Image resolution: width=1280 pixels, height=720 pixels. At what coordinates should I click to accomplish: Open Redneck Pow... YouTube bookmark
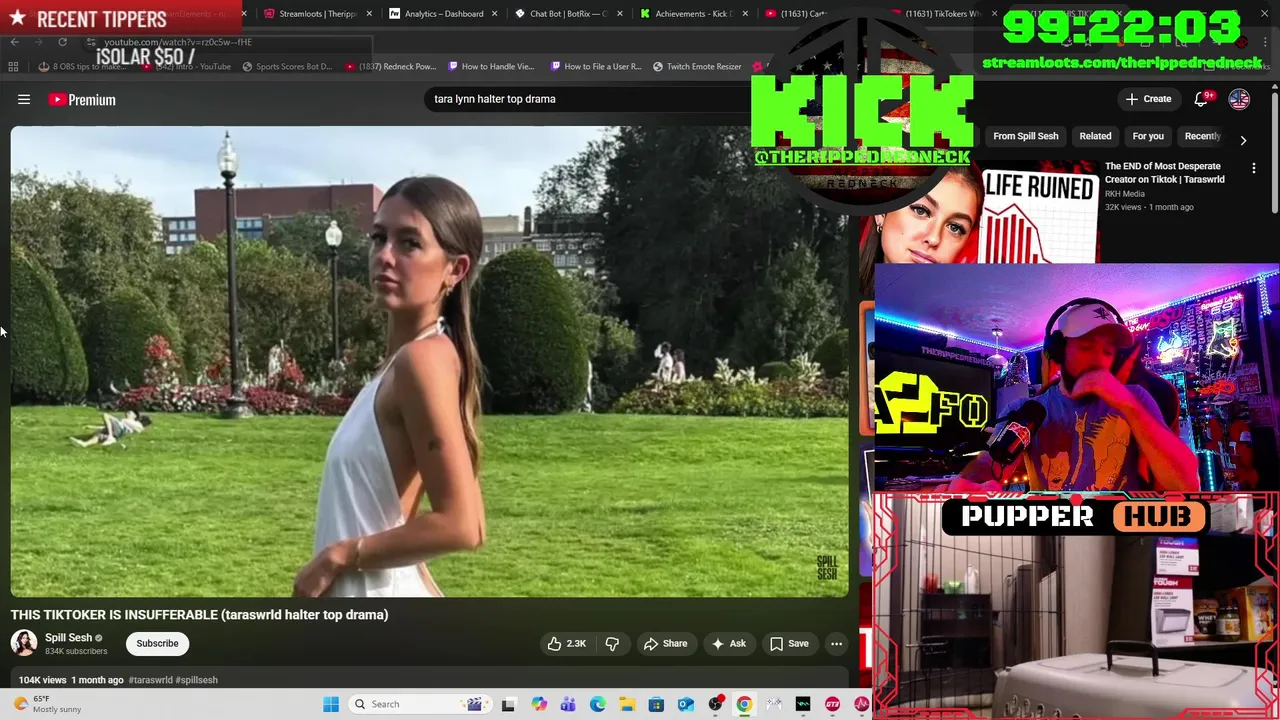tap(391, 67)
